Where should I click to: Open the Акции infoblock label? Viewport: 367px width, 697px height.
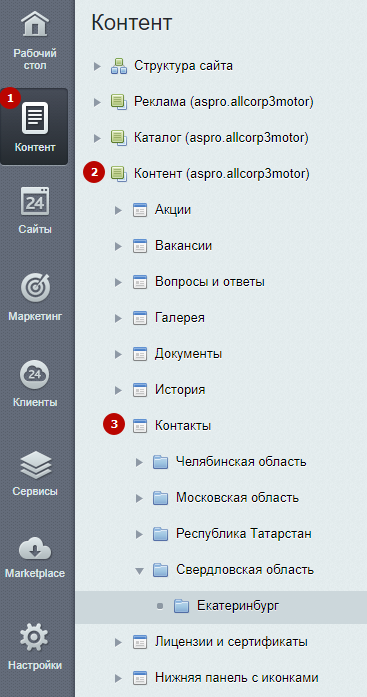(173, 210)
